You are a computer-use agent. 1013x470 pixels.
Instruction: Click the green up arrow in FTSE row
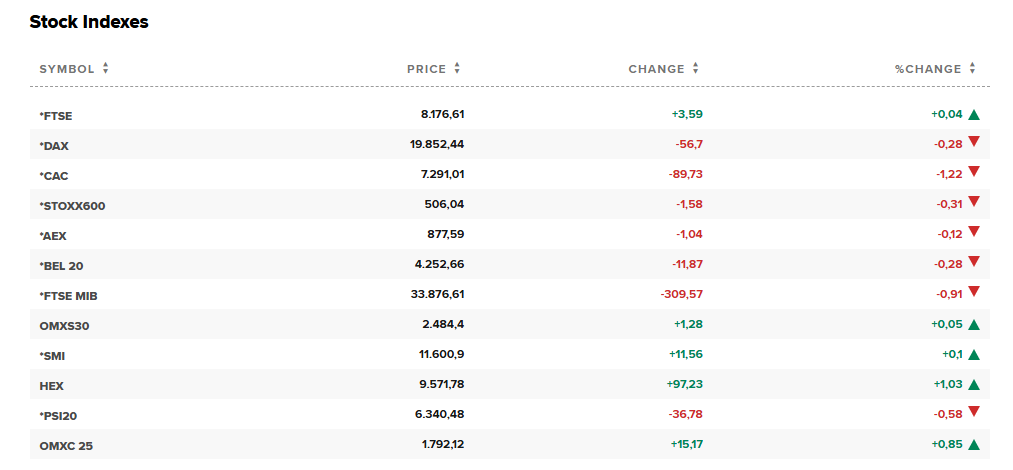point(974,115)
